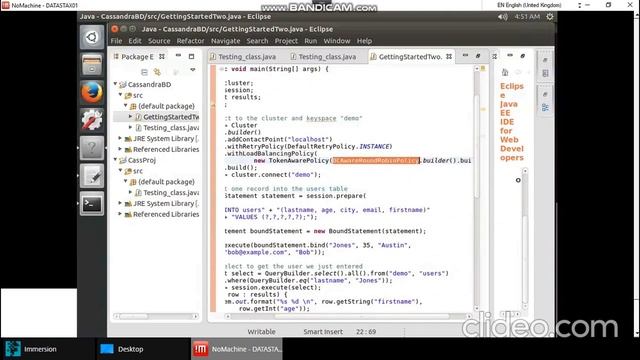Maximize the editor area
The width and height of the screenshot is (640, 360).
coord(478,56)
